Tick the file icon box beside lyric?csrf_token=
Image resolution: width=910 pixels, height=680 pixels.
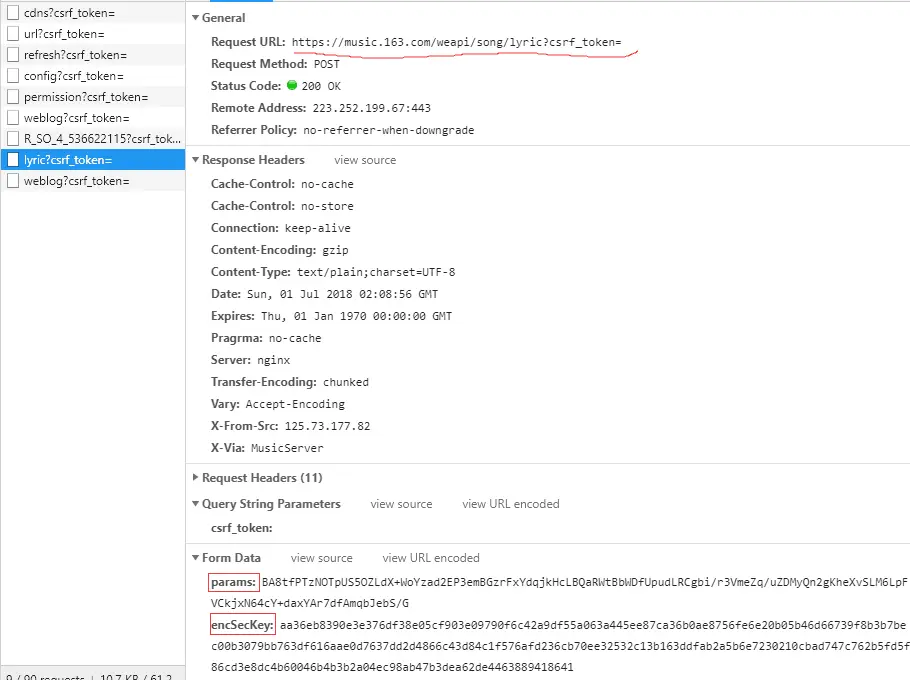[13, 160]
